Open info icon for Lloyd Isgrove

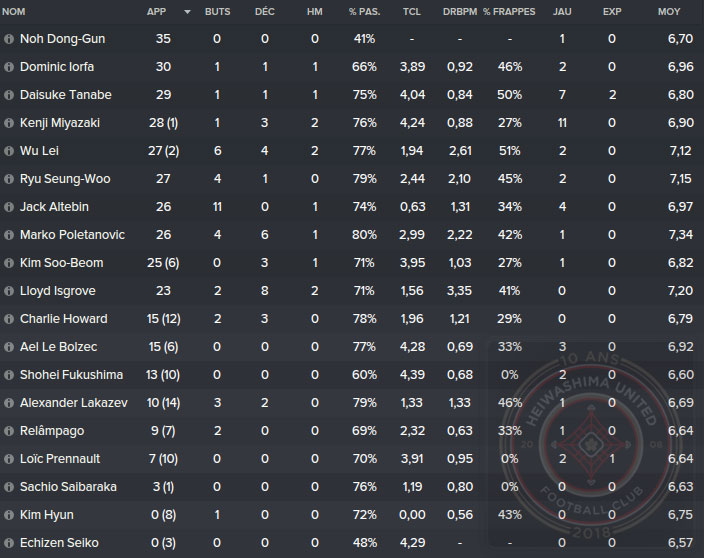click(x=9, y=291)
